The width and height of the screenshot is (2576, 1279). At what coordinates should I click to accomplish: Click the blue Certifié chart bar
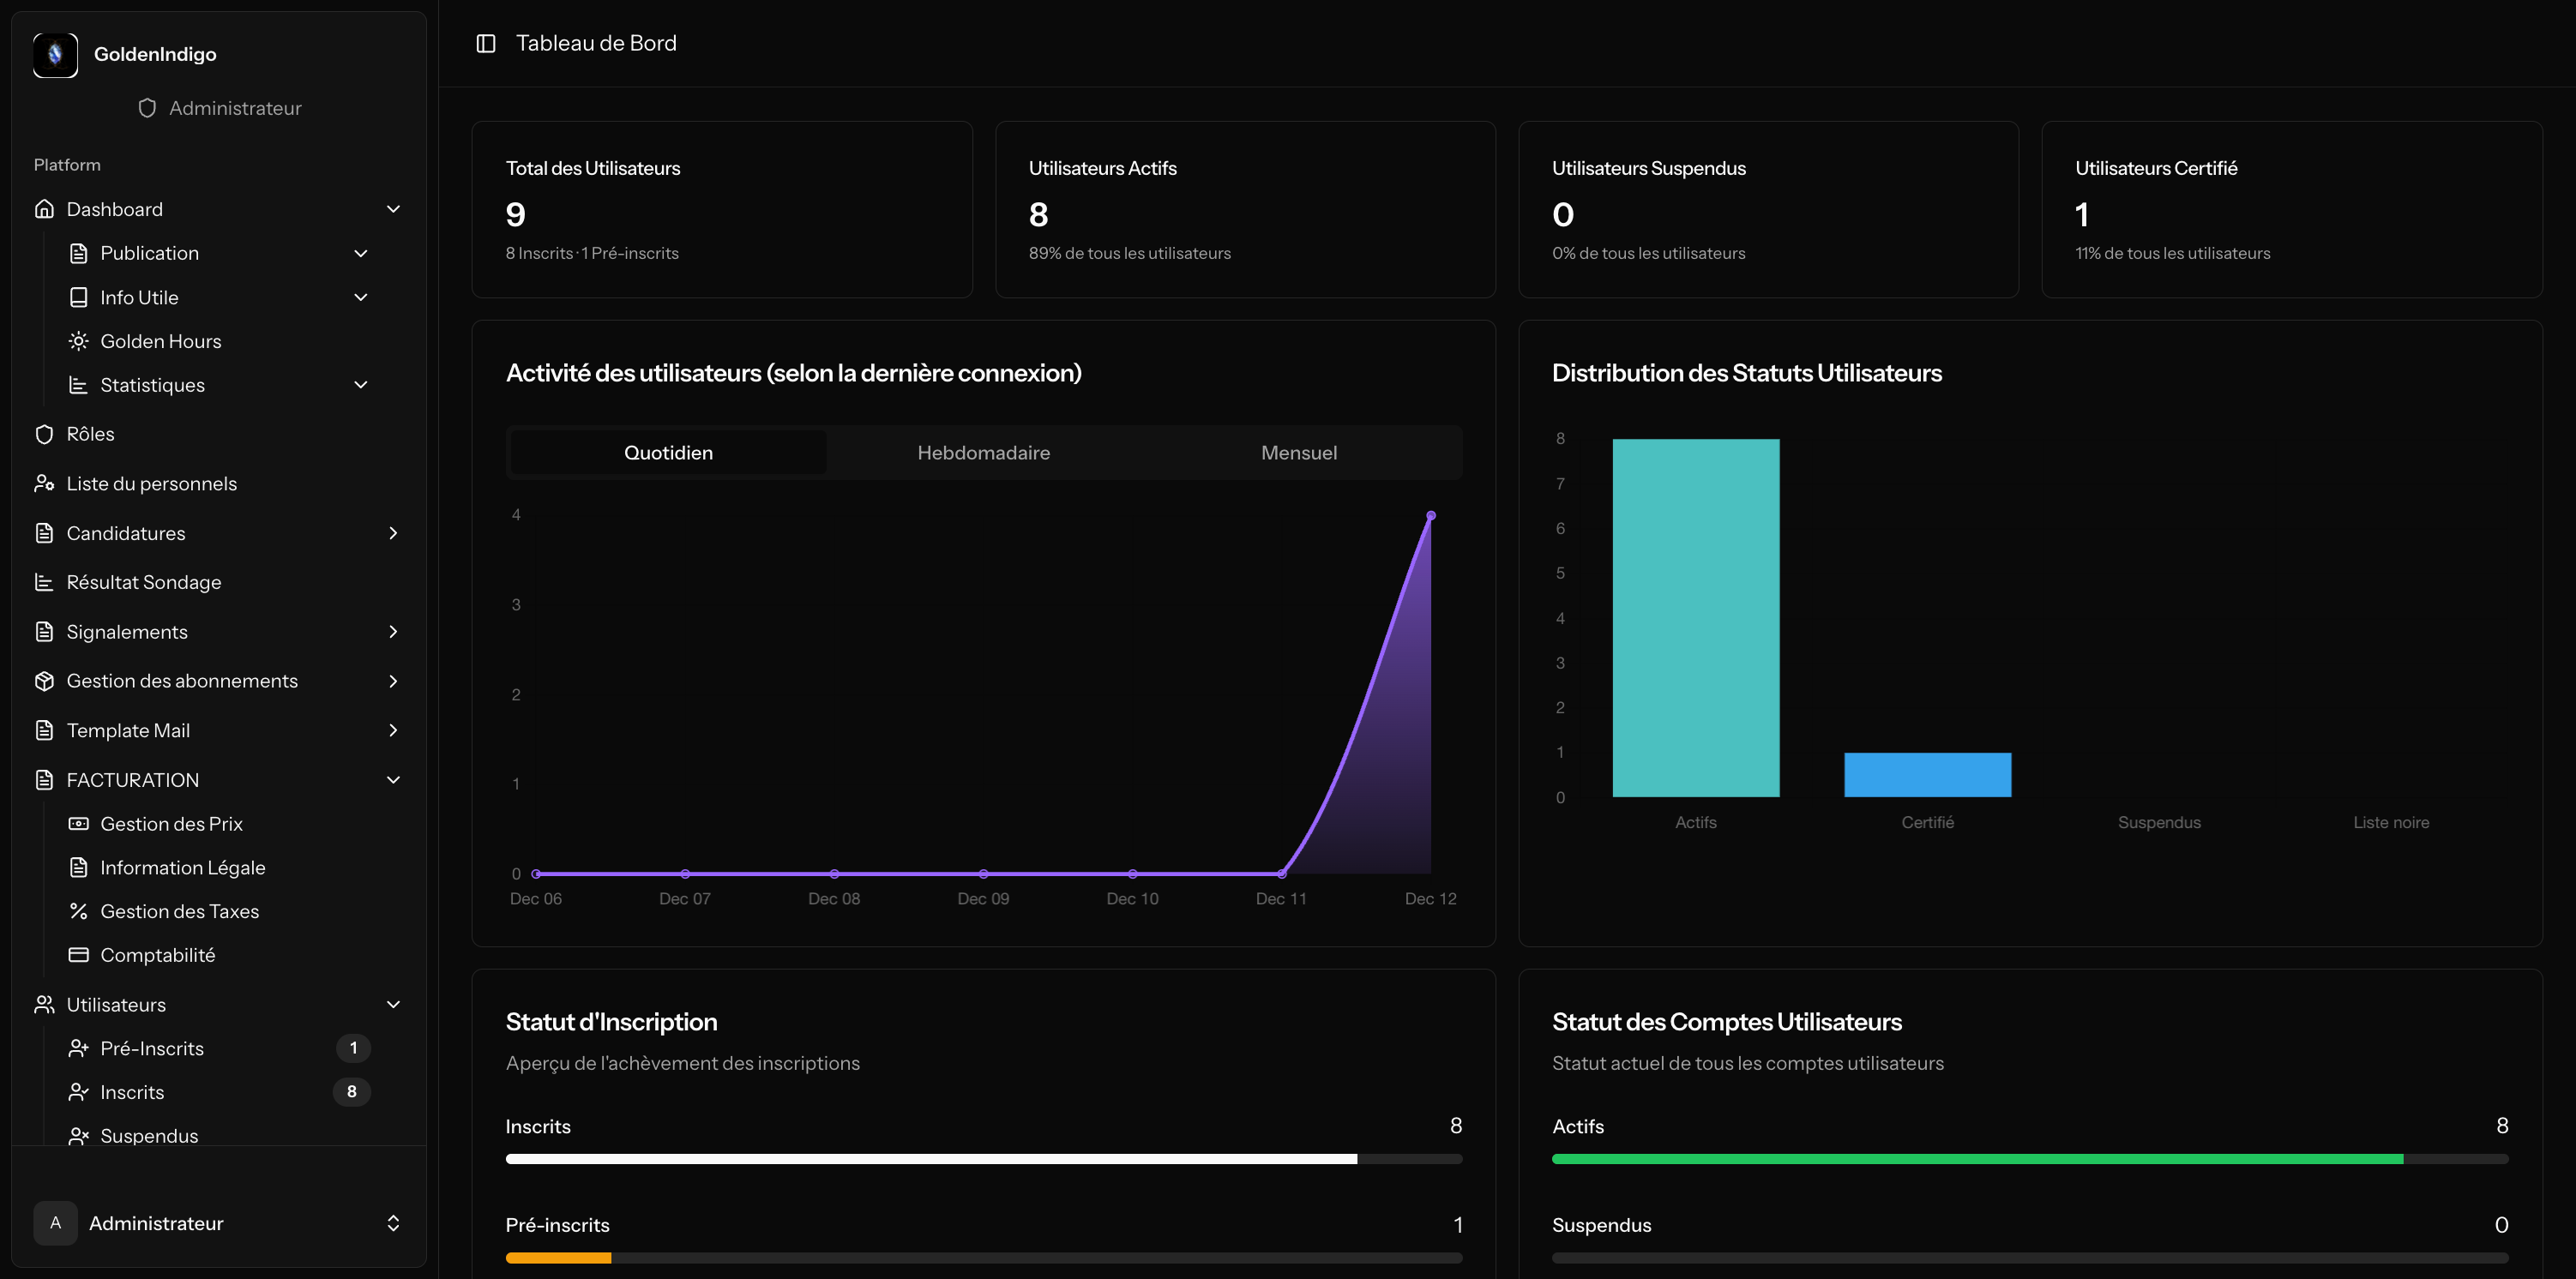(1928, 775)
